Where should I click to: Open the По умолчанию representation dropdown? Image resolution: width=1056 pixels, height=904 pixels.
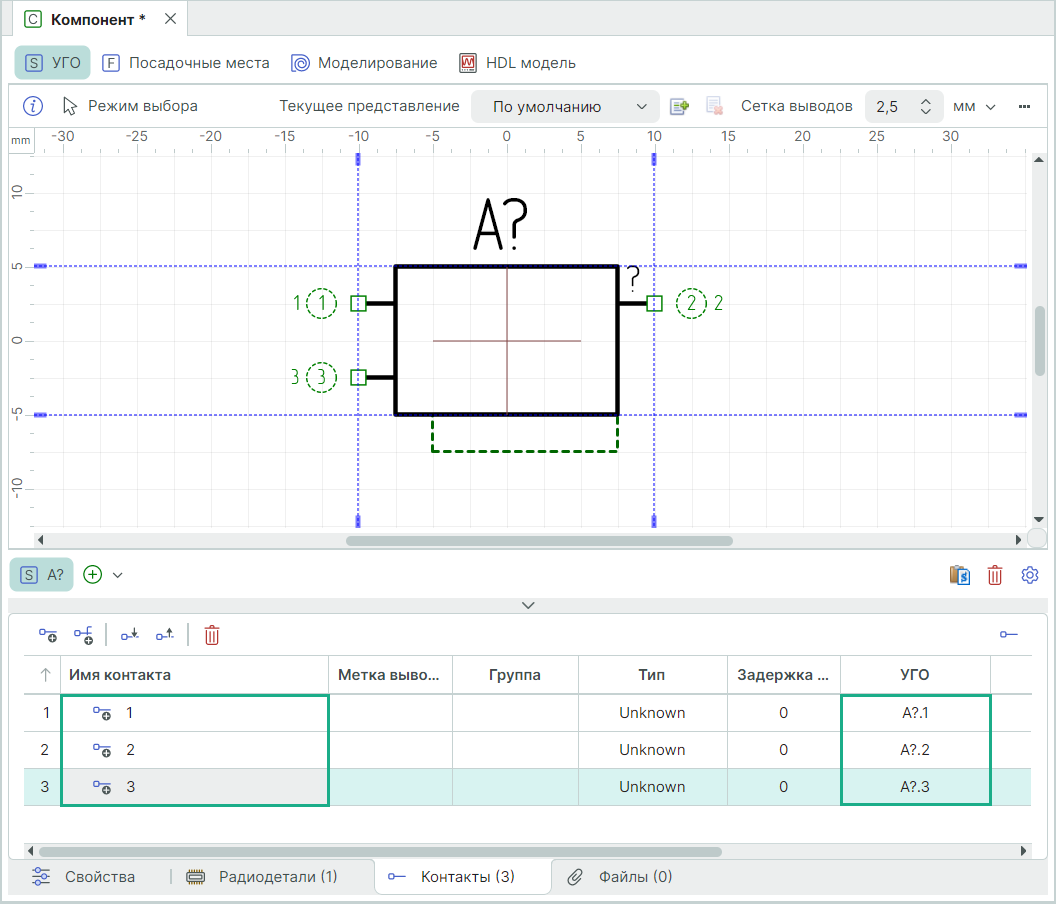coord(565,107)
